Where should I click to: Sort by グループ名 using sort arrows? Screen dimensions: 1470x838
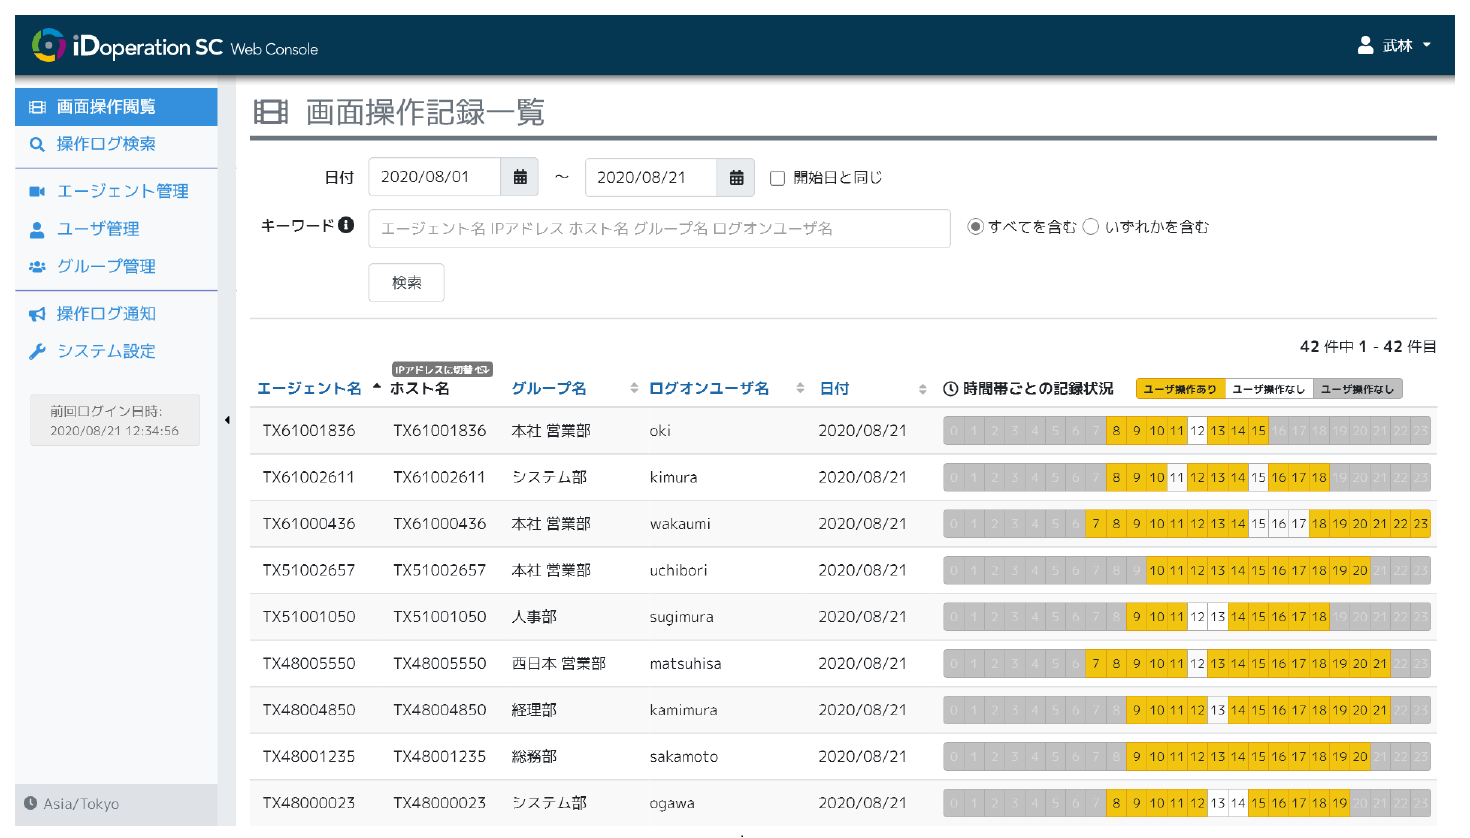click(x=634, y=388)
